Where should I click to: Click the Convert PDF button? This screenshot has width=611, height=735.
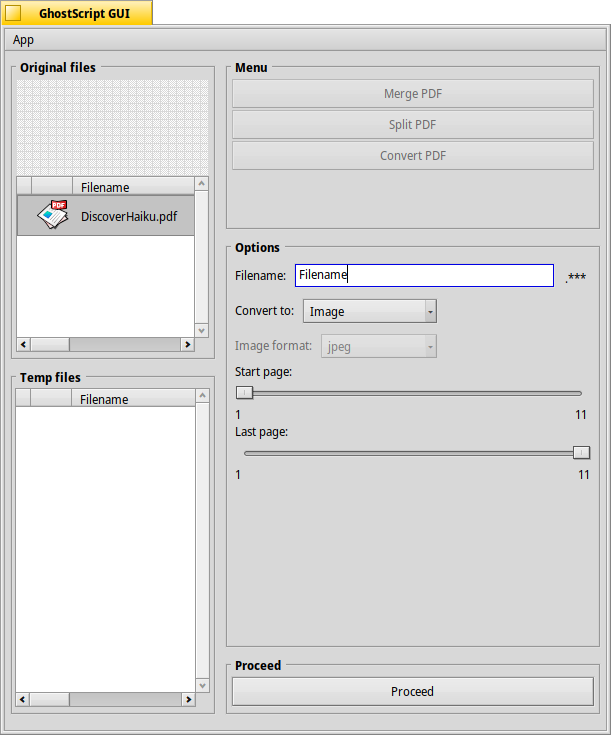pos(412,156)
